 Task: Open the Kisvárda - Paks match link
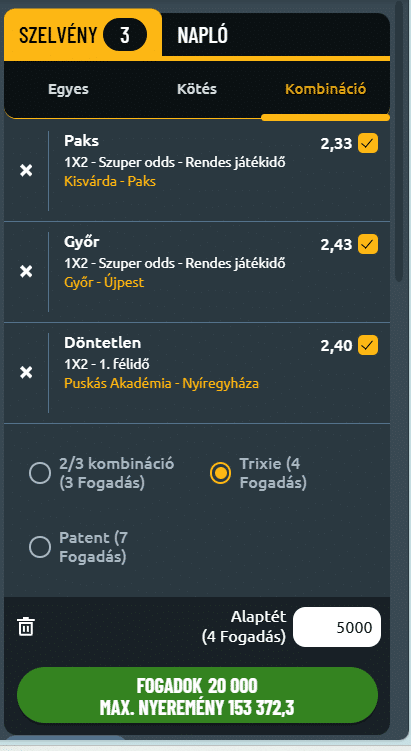click(x=110, y=182)
